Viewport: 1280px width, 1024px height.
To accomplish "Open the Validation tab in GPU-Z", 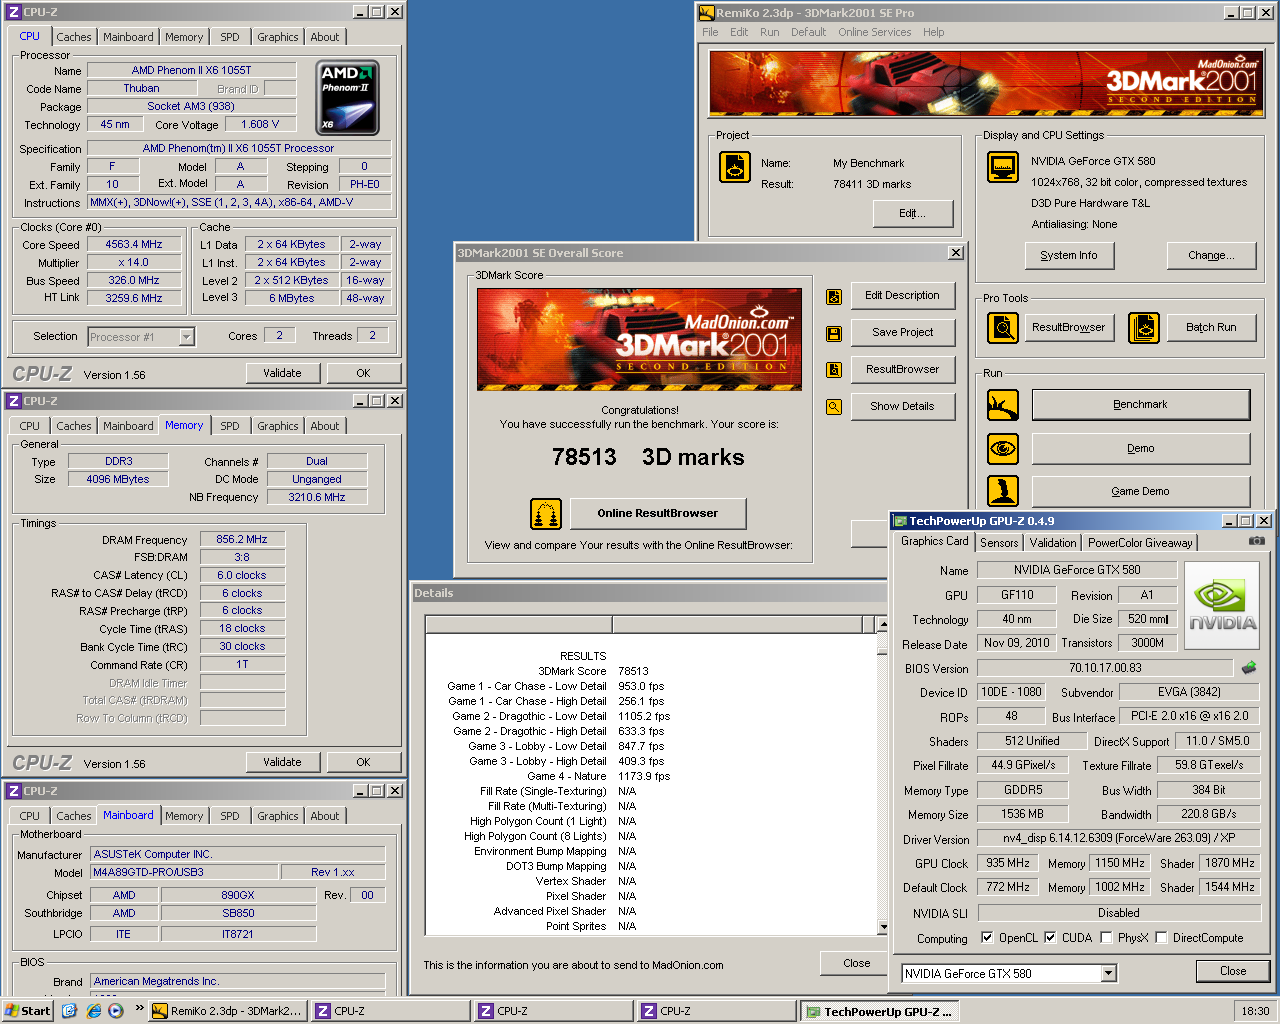I will click(x=1053, y=543).
